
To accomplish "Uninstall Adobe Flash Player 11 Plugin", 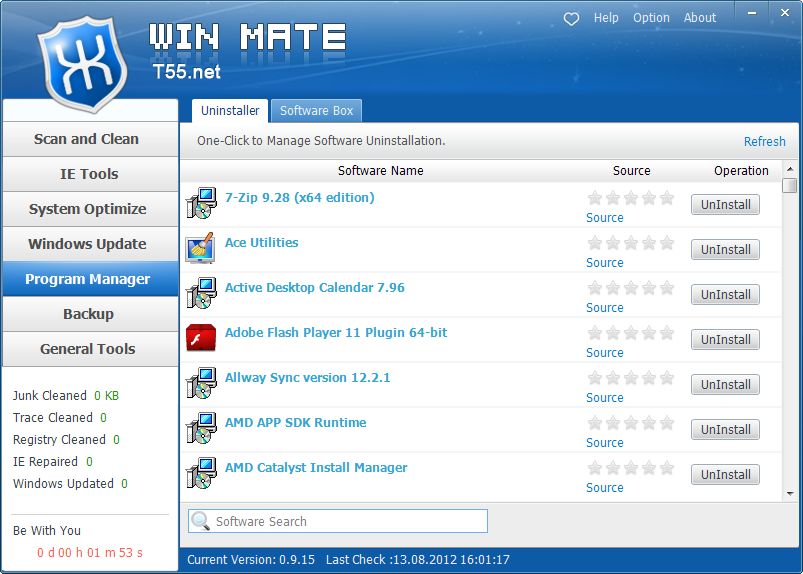I will 725,340.
